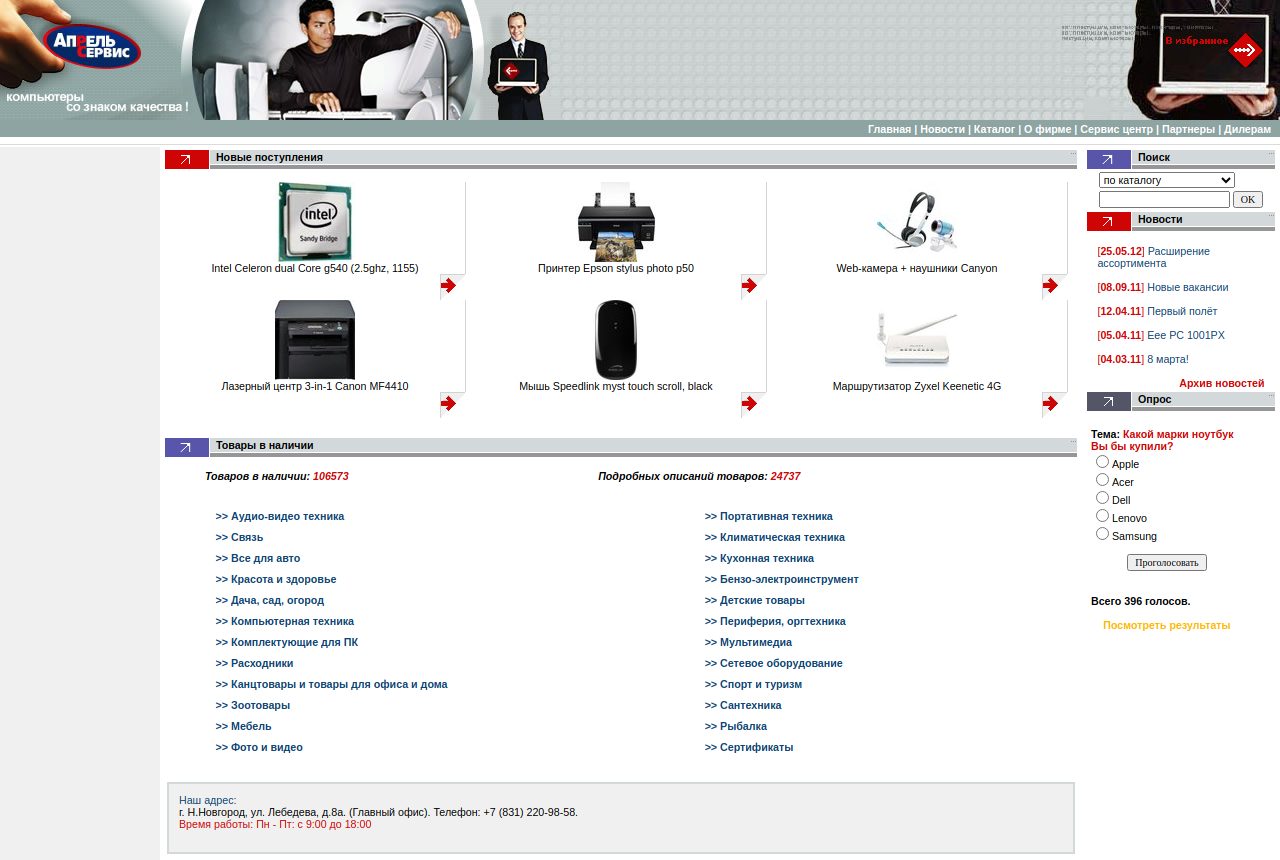Click the red arrow under Epson stylus photo p50
The width and height of the screenshot is (1280, 860).
749,286
